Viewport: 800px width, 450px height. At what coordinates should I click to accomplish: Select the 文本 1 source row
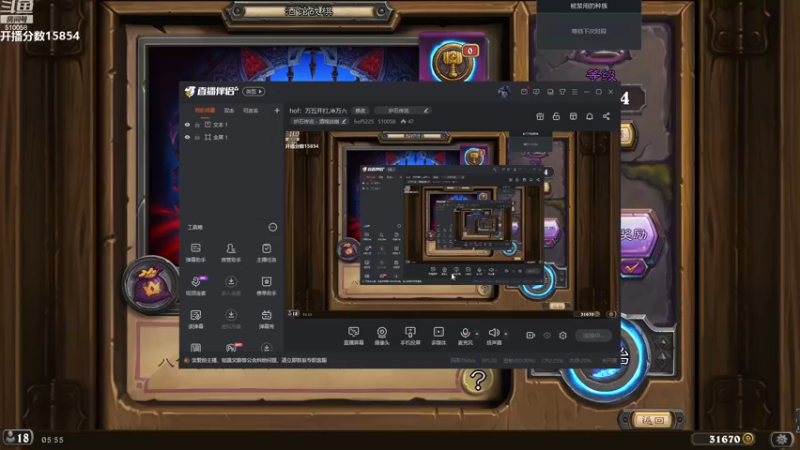(232, 124)
